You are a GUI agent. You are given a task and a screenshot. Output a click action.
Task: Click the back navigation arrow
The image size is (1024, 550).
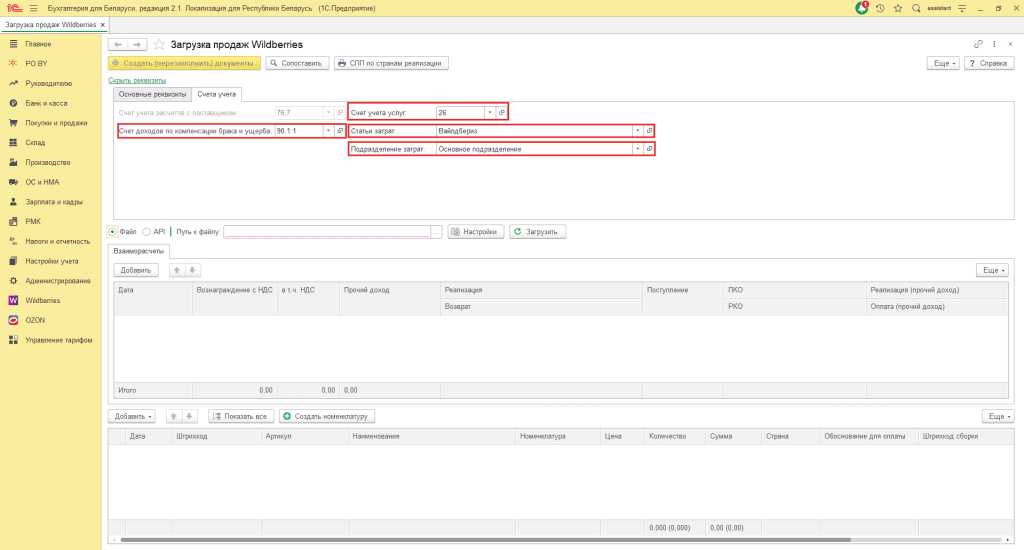[x=117, y=45]
